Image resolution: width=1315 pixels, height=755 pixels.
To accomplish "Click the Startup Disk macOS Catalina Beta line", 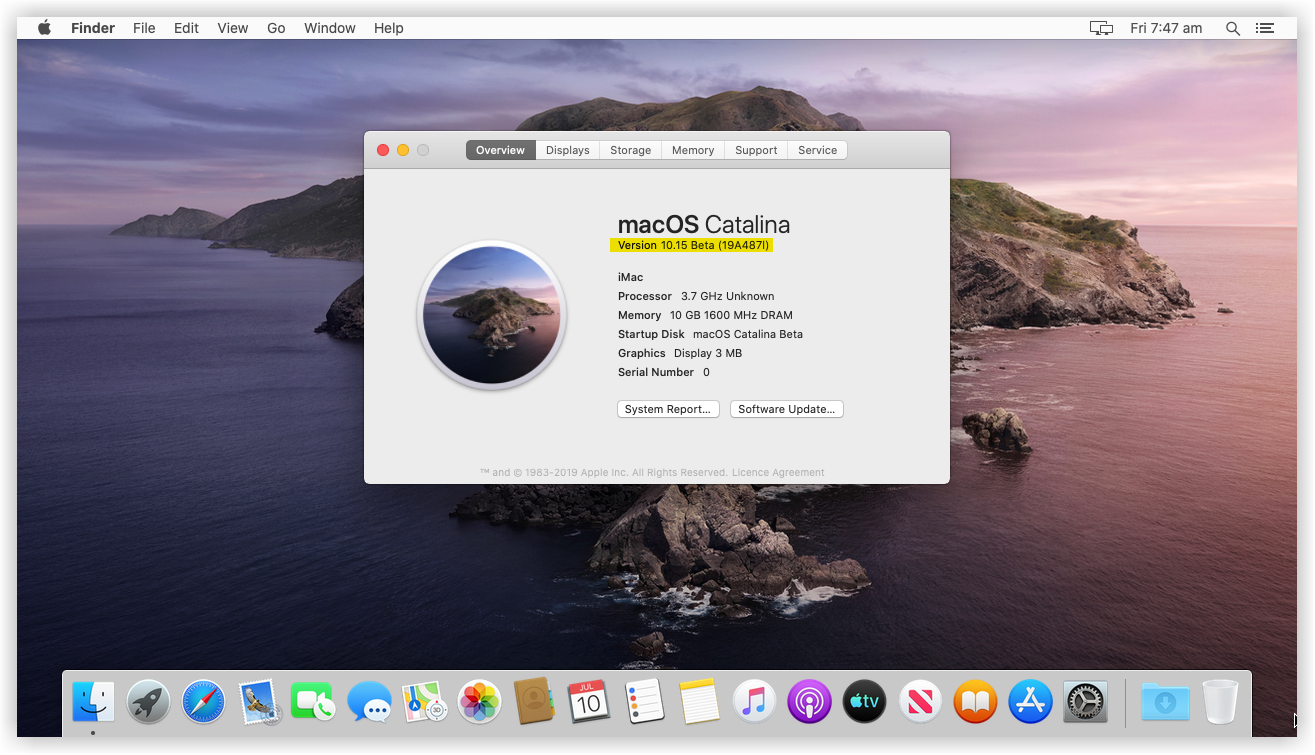I will (710, 334).
